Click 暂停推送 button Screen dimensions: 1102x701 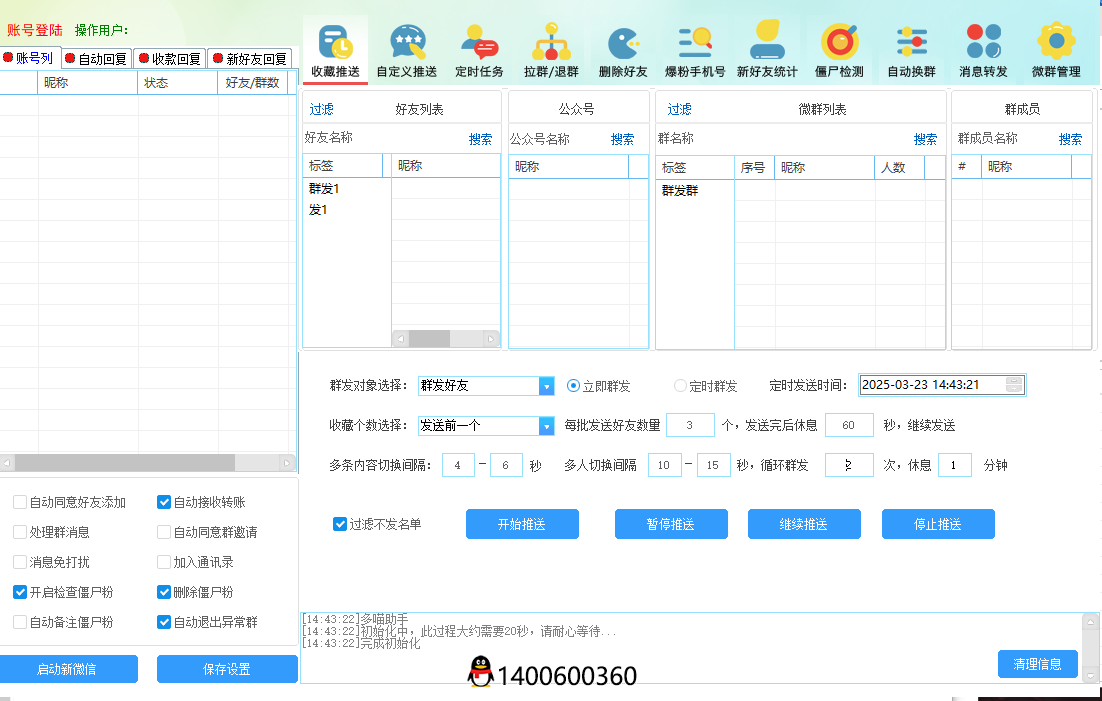click(671, 524)
